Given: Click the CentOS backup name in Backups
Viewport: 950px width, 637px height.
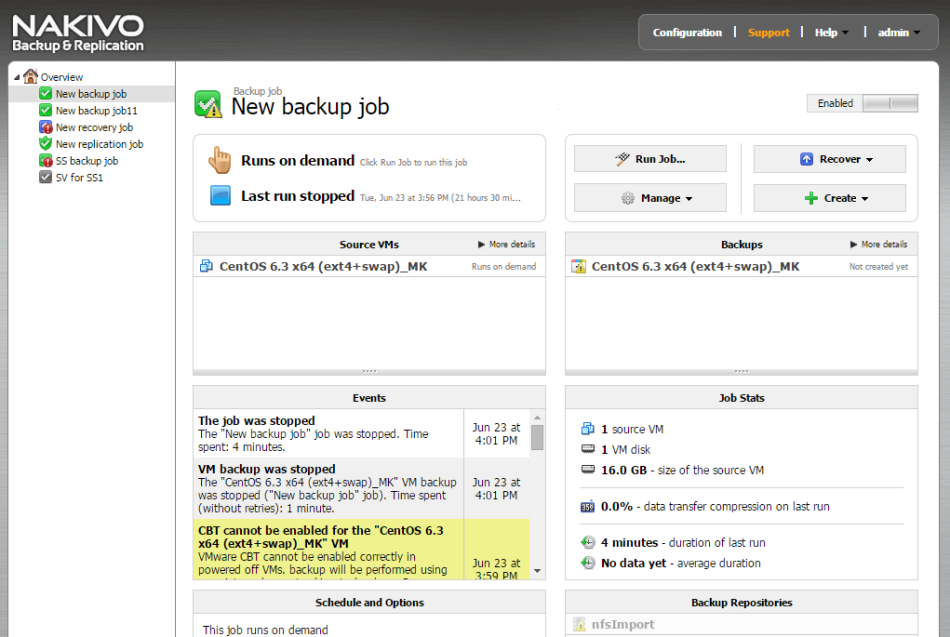Looking at the screenshot, I should pyautogui.click(x=696, y=266).
